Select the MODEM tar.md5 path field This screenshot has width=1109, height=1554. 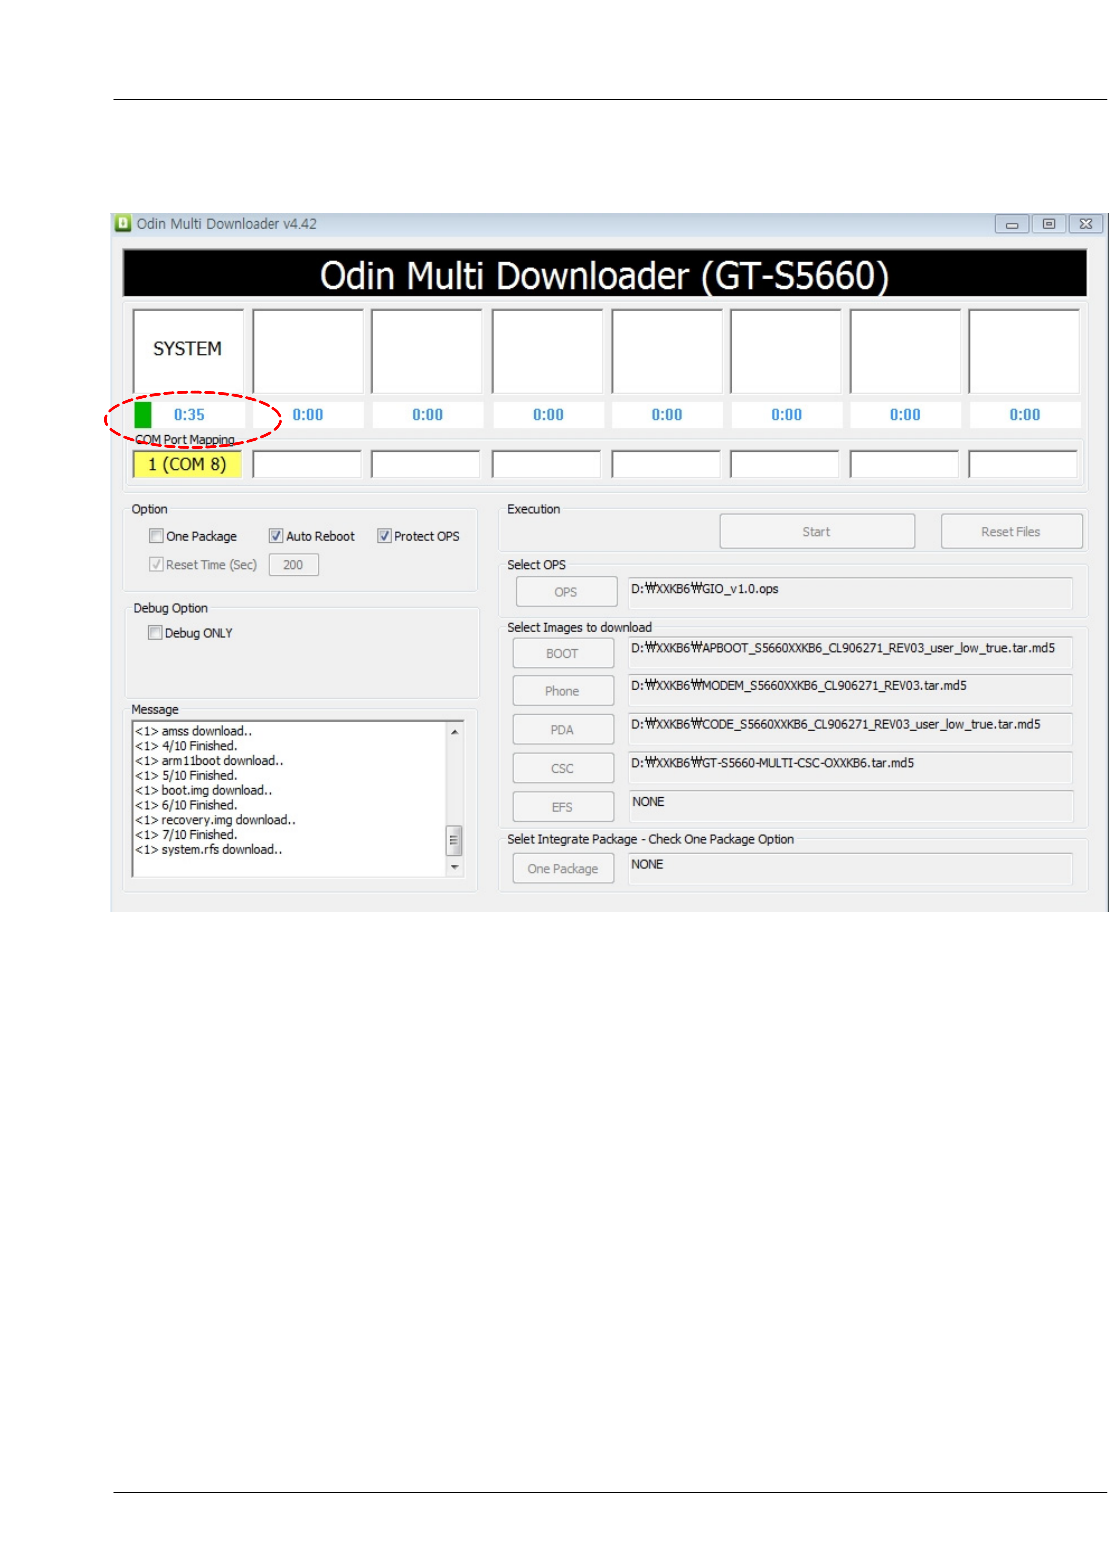[850, 690]
